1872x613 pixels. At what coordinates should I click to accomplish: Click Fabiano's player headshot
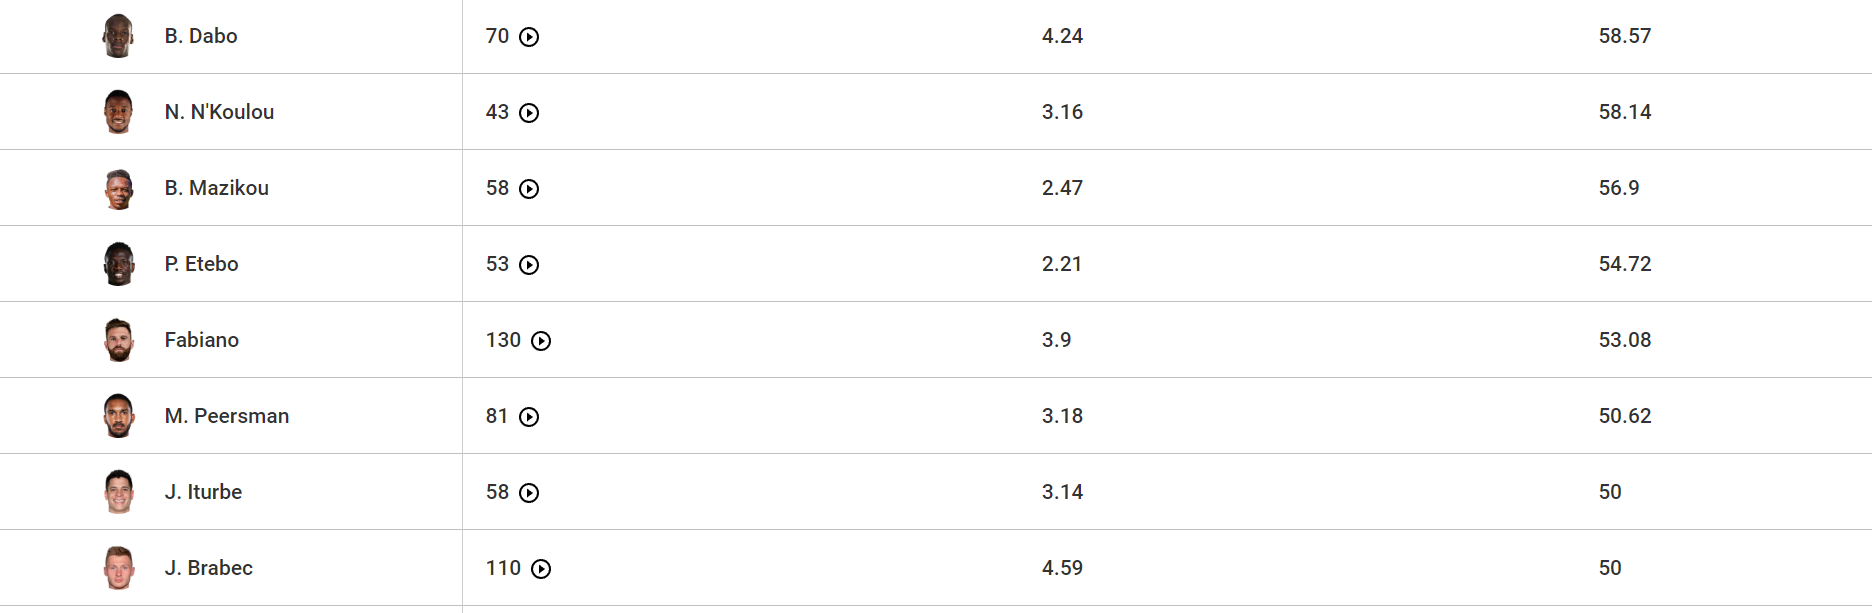119,340
